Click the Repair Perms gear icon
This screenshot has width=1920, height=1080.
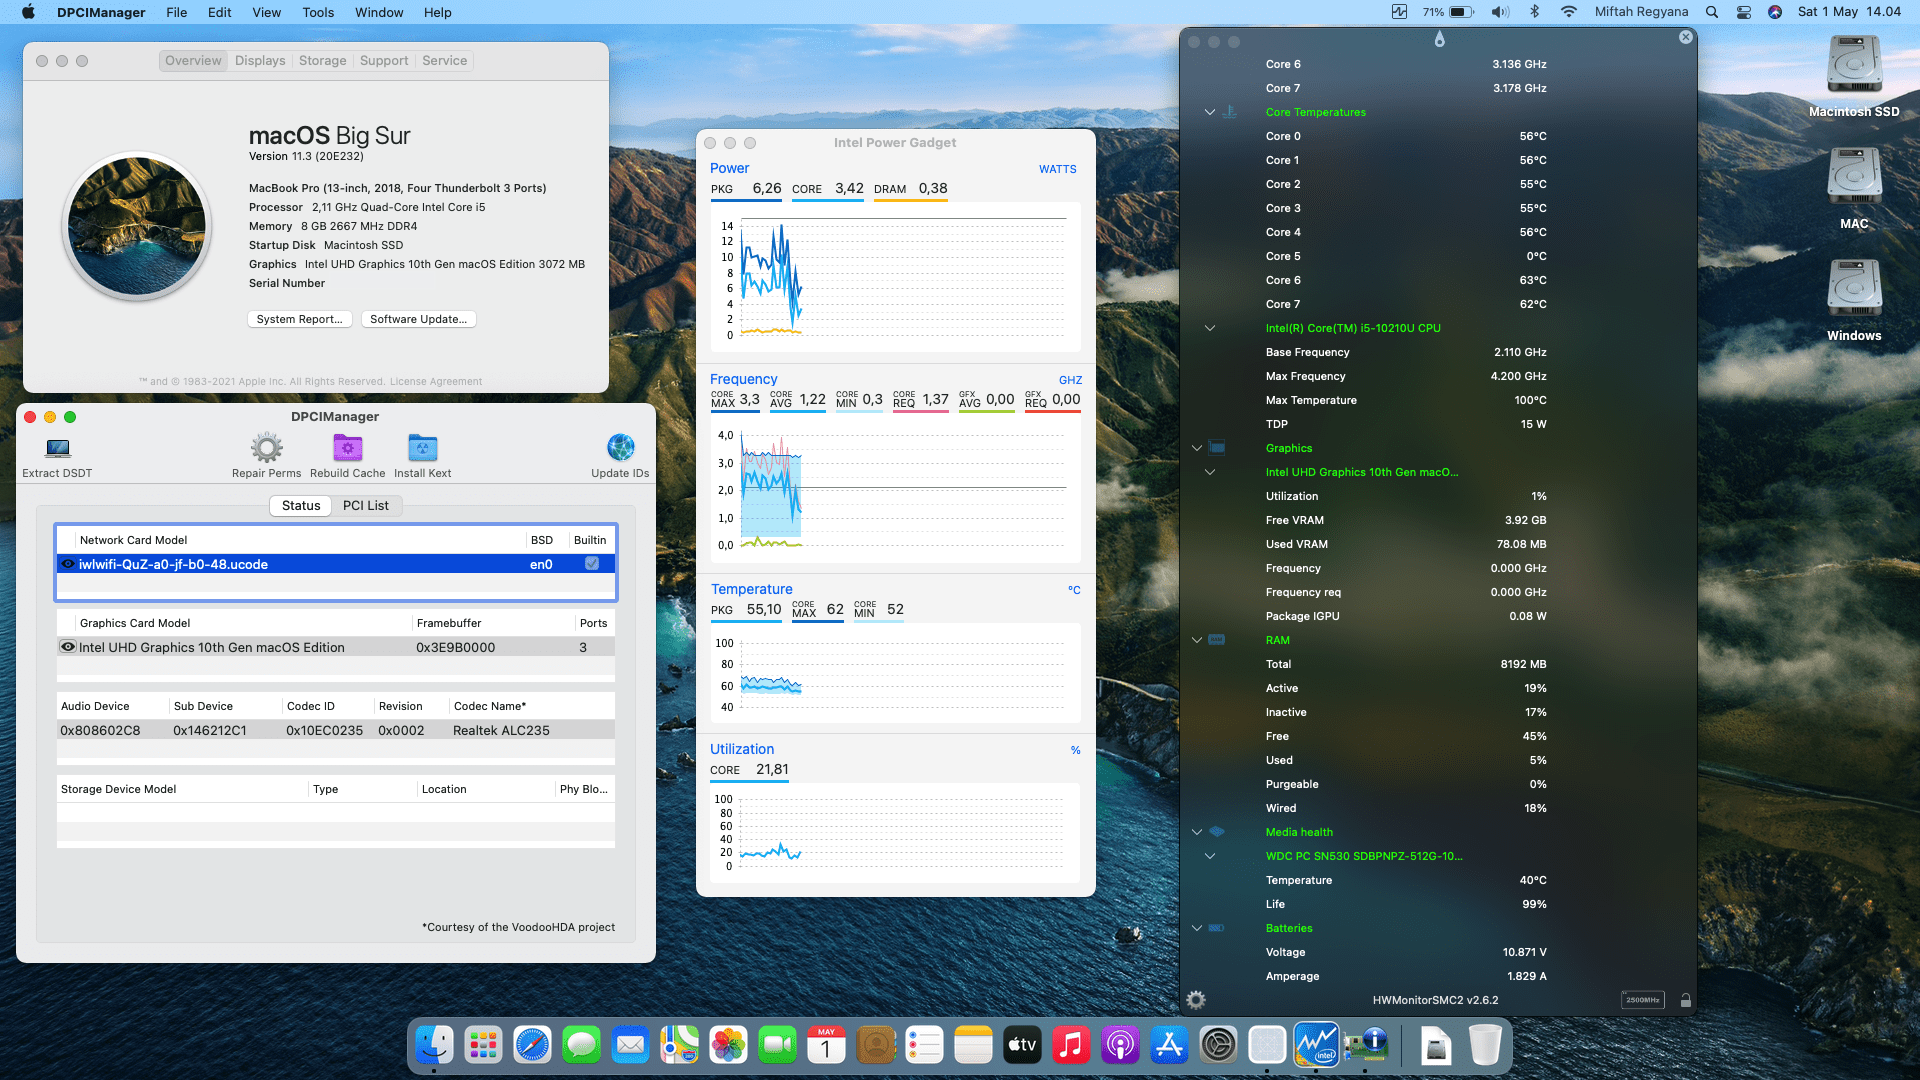click(x=266, y=448)
